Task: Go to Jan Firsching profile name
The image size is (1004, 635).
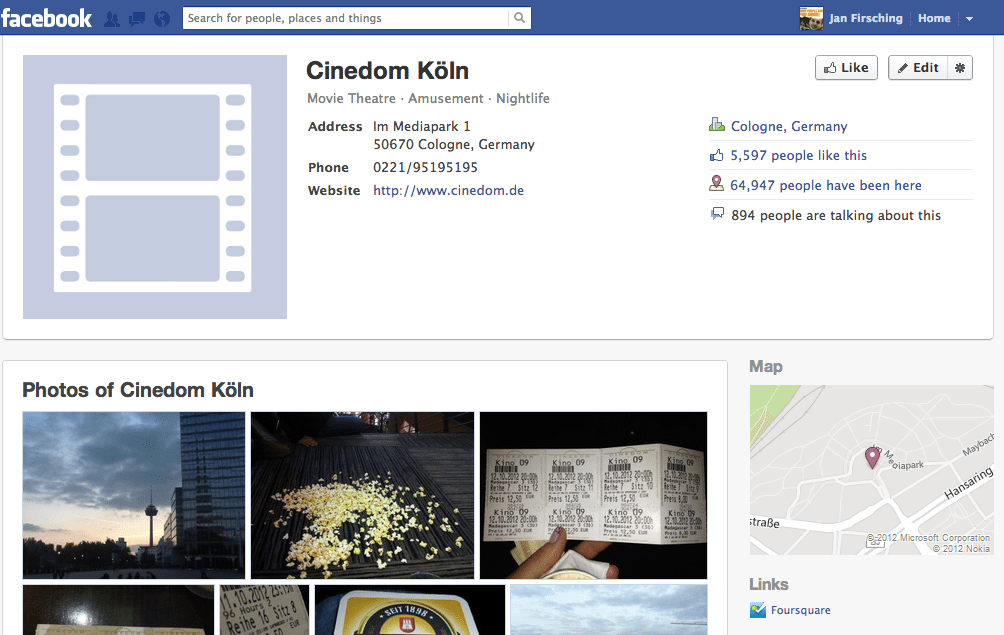Action: pos(866,18)
